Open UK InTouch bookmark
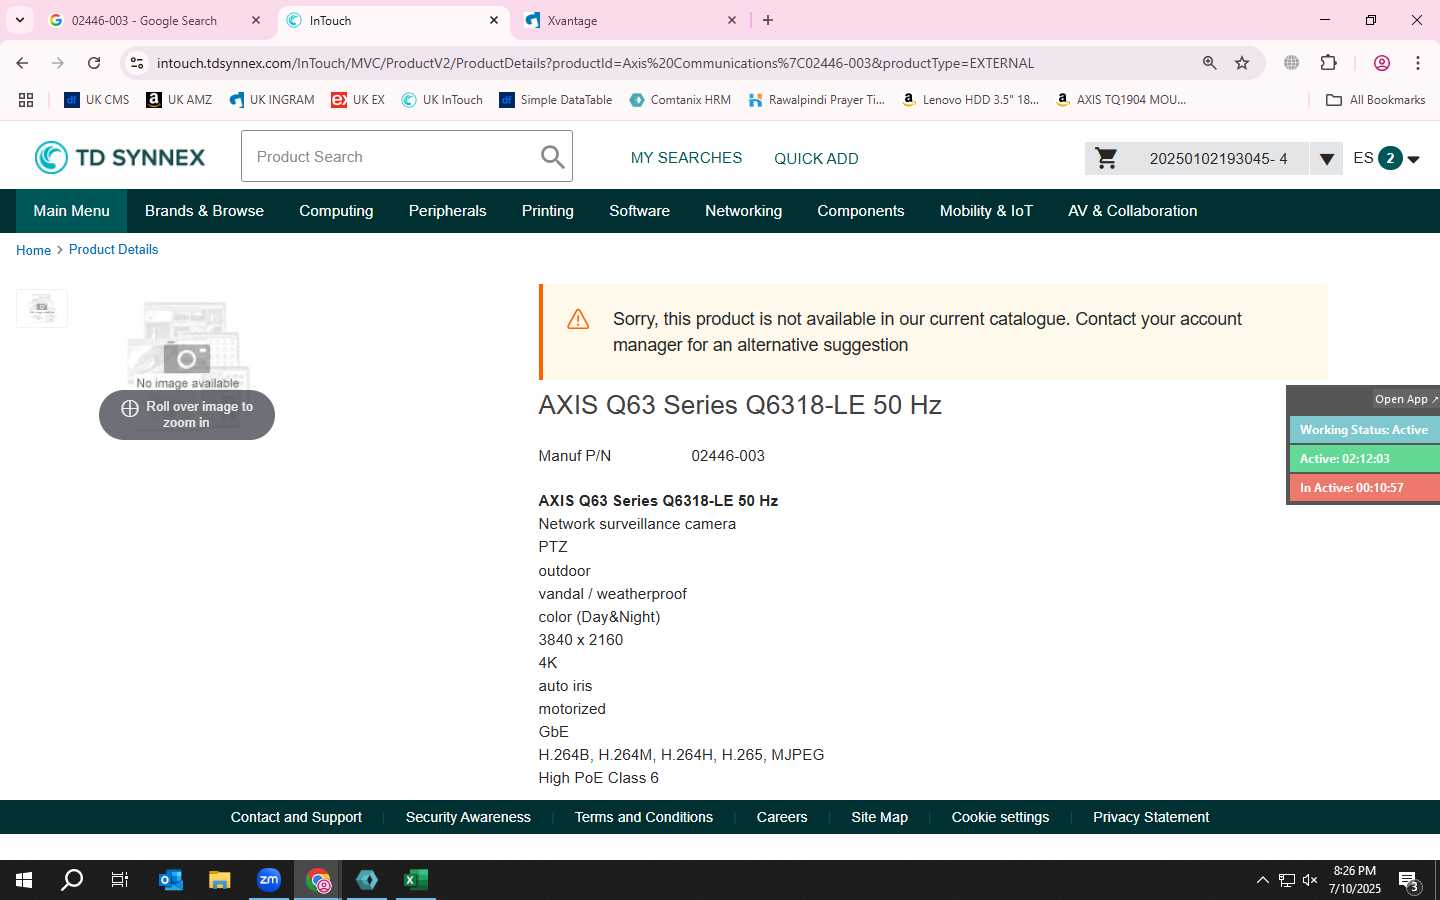1440x900 pixels. tap(442, 100)
